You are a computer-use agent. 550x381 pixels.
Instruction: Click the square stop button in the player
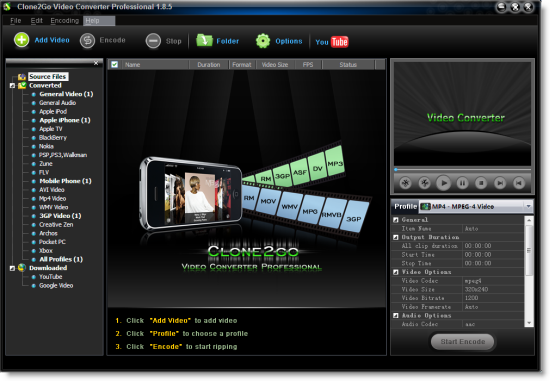point(481,183)
